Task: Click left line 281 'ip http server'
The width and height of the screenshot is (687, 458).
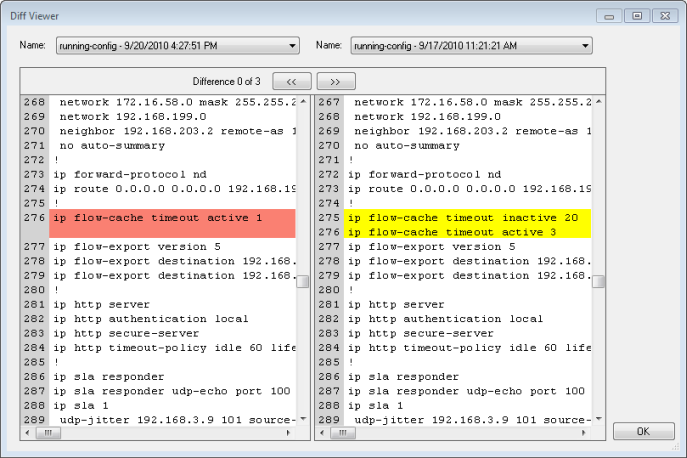Action: pos(102,305)
